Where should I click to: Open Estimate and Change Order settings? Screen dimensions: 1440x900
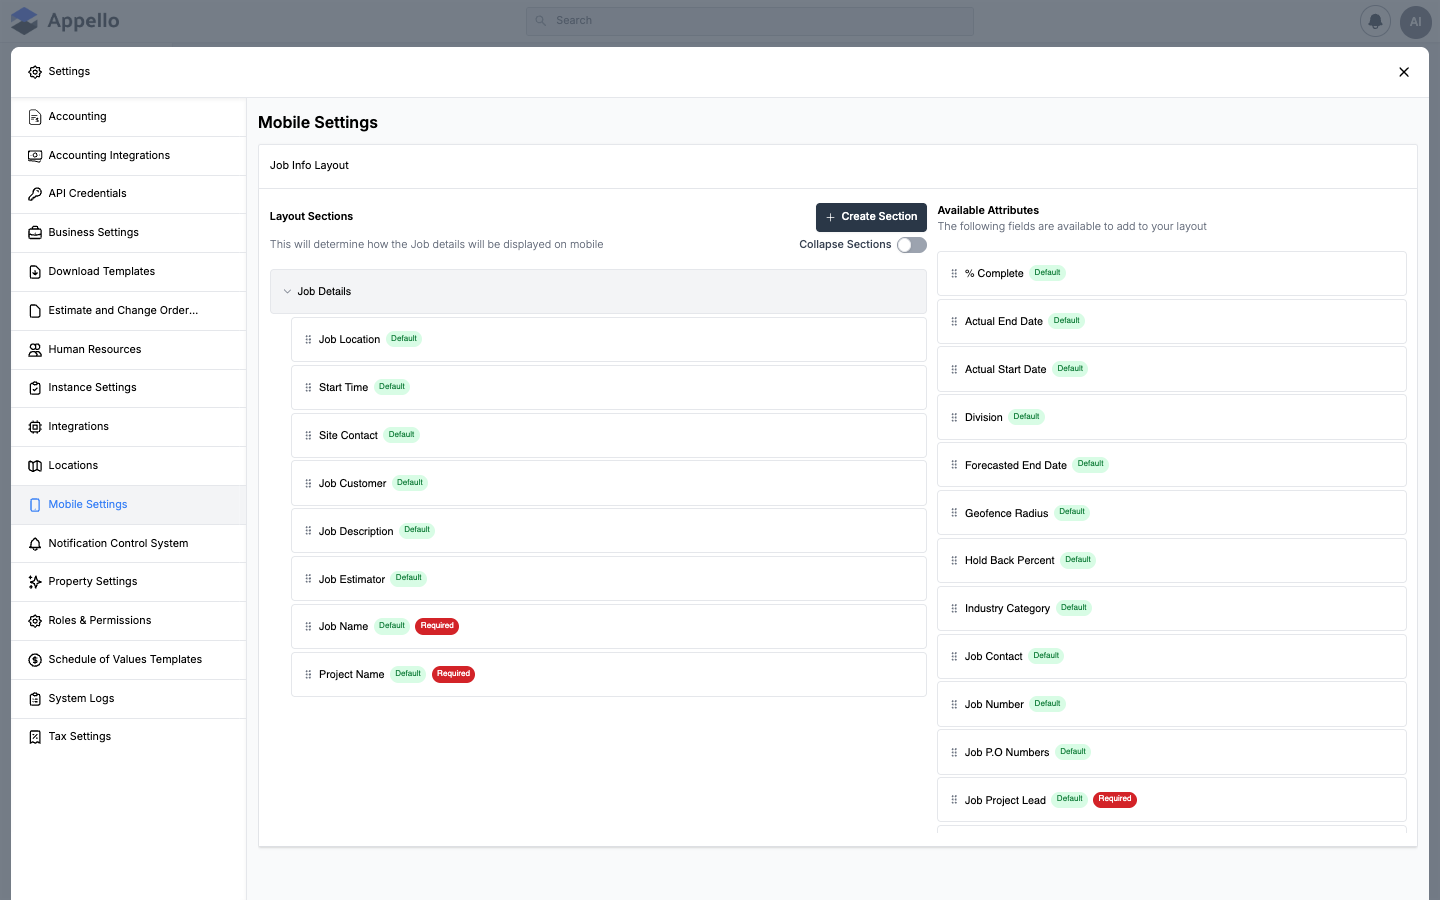point(128,311)
